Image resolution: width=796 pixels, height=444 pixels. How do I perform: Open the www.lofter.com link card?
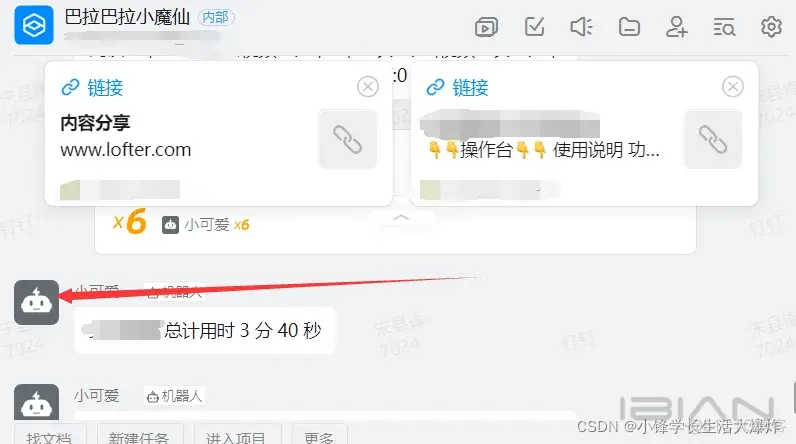pos(218,133)
